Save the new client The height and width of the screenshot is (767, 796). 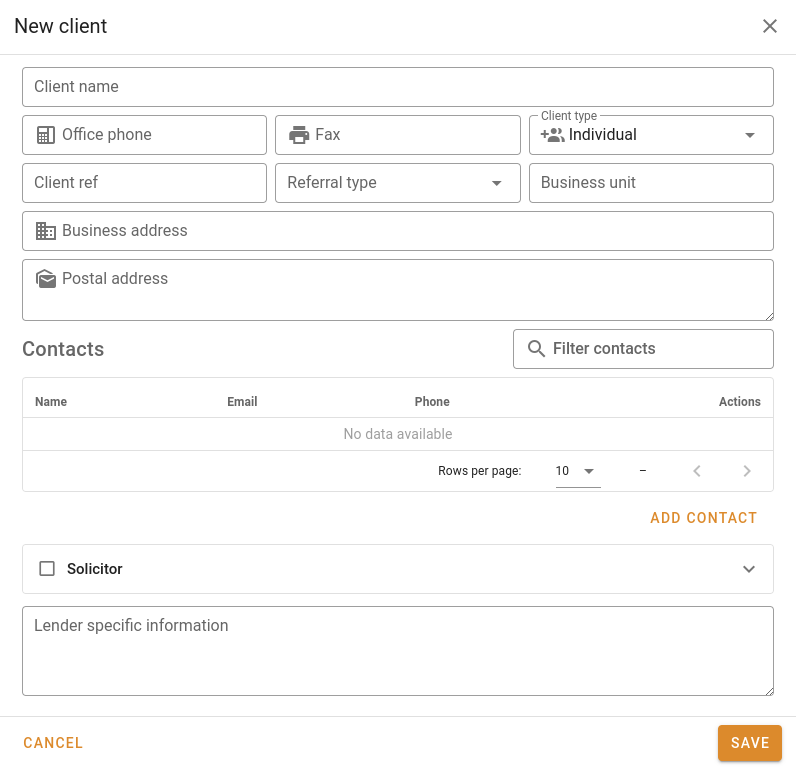coord(749,743)
